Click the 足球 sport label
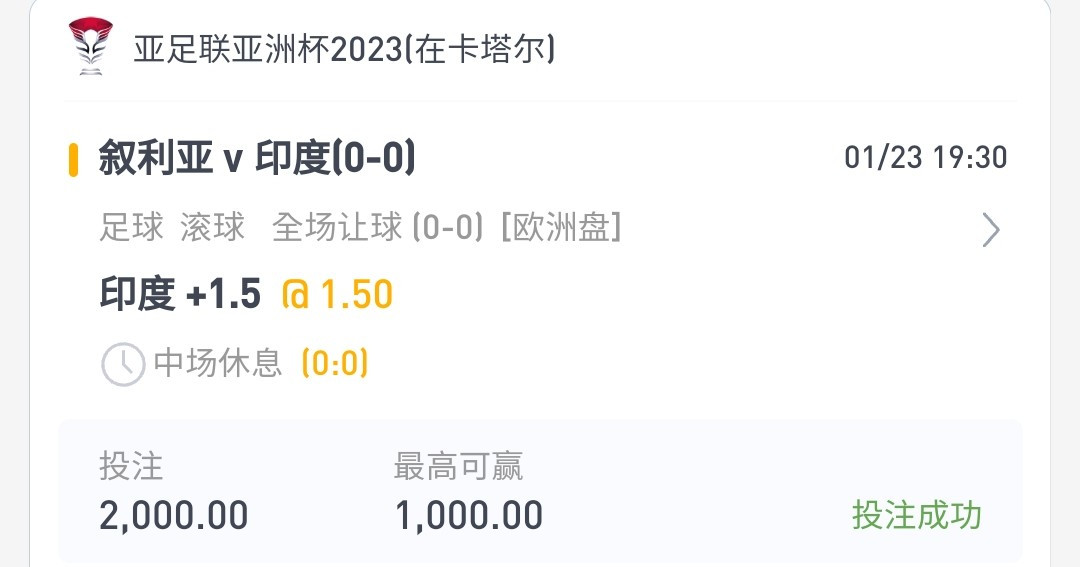This screenshot has height=567, width=1080. (132, 227)
